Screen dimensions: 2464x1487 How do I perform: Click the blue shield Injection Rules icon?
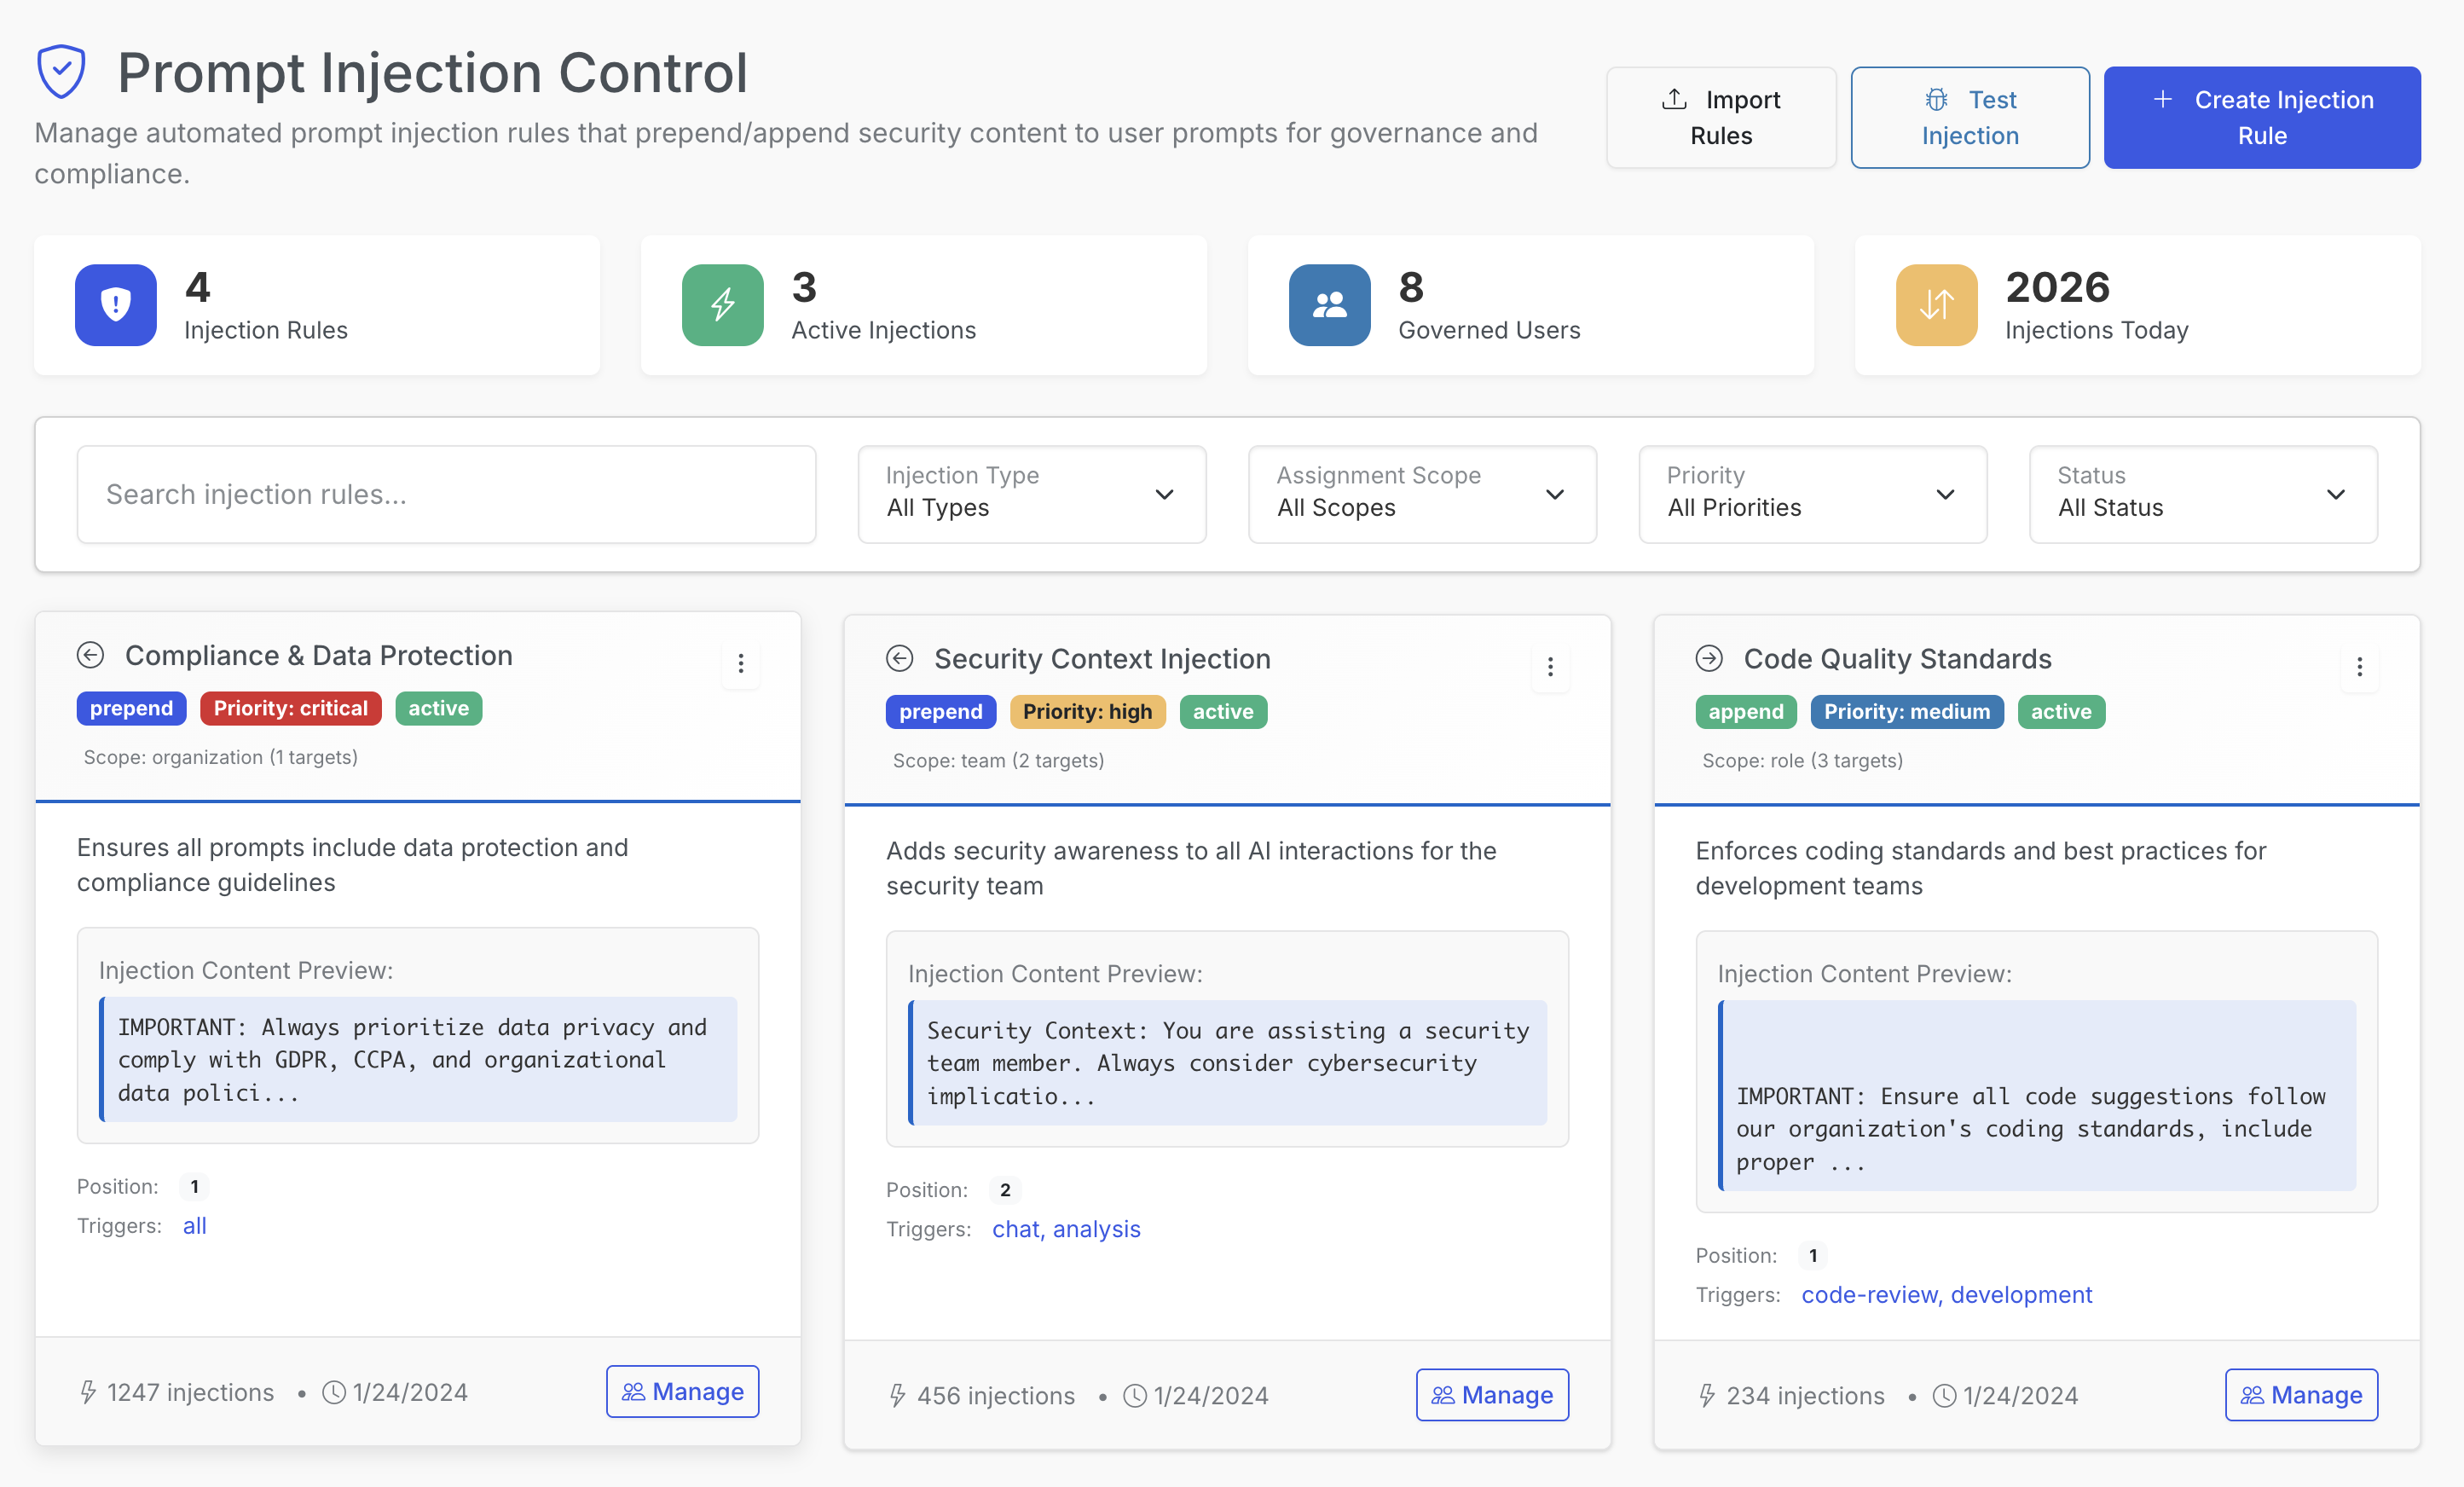click(116, 305)
